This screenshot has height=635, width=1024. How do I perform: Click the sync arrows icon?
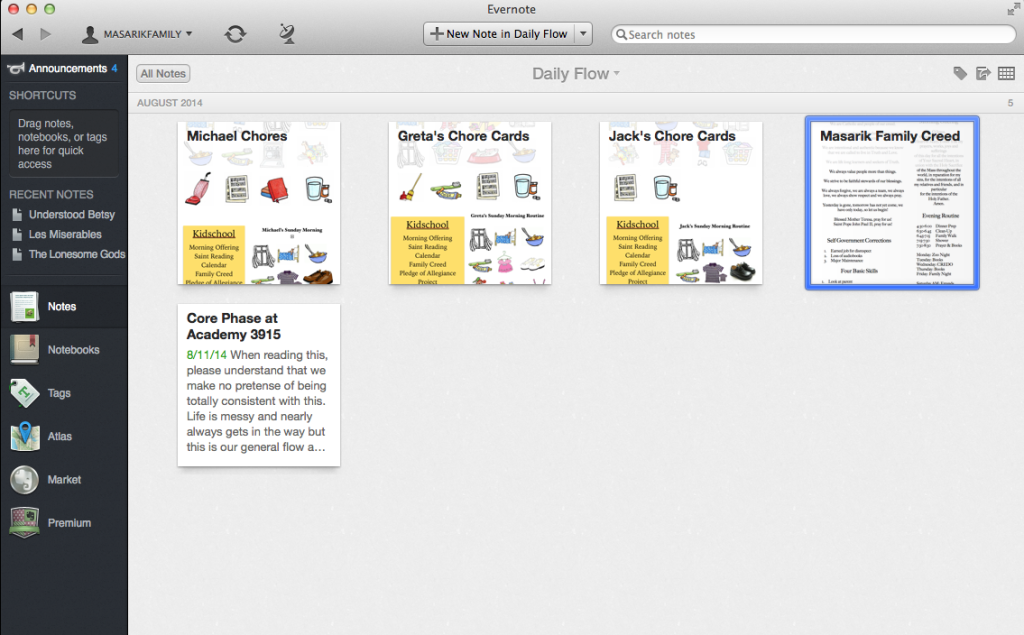pyautogui.click(x=235, y=34)
